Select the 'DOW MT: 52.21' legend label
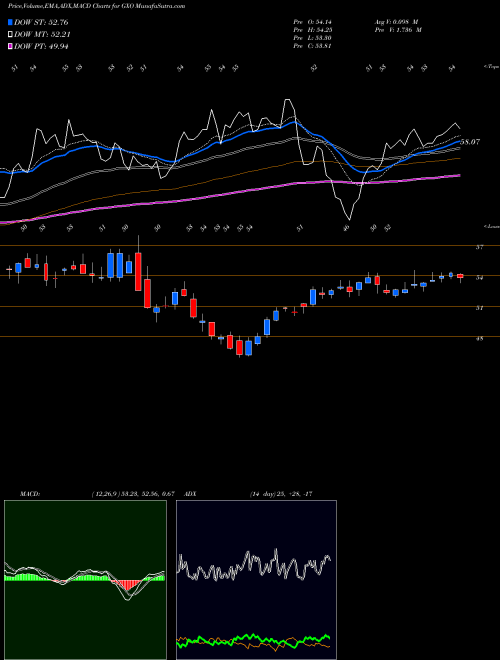Viewport: 500px width, 660px height. (x=42, y=35)
